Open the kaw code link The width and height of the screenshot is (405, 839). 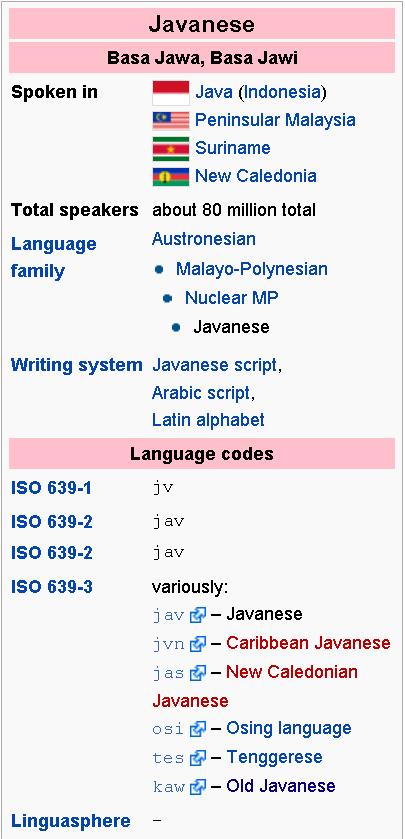tap(168, 787)
